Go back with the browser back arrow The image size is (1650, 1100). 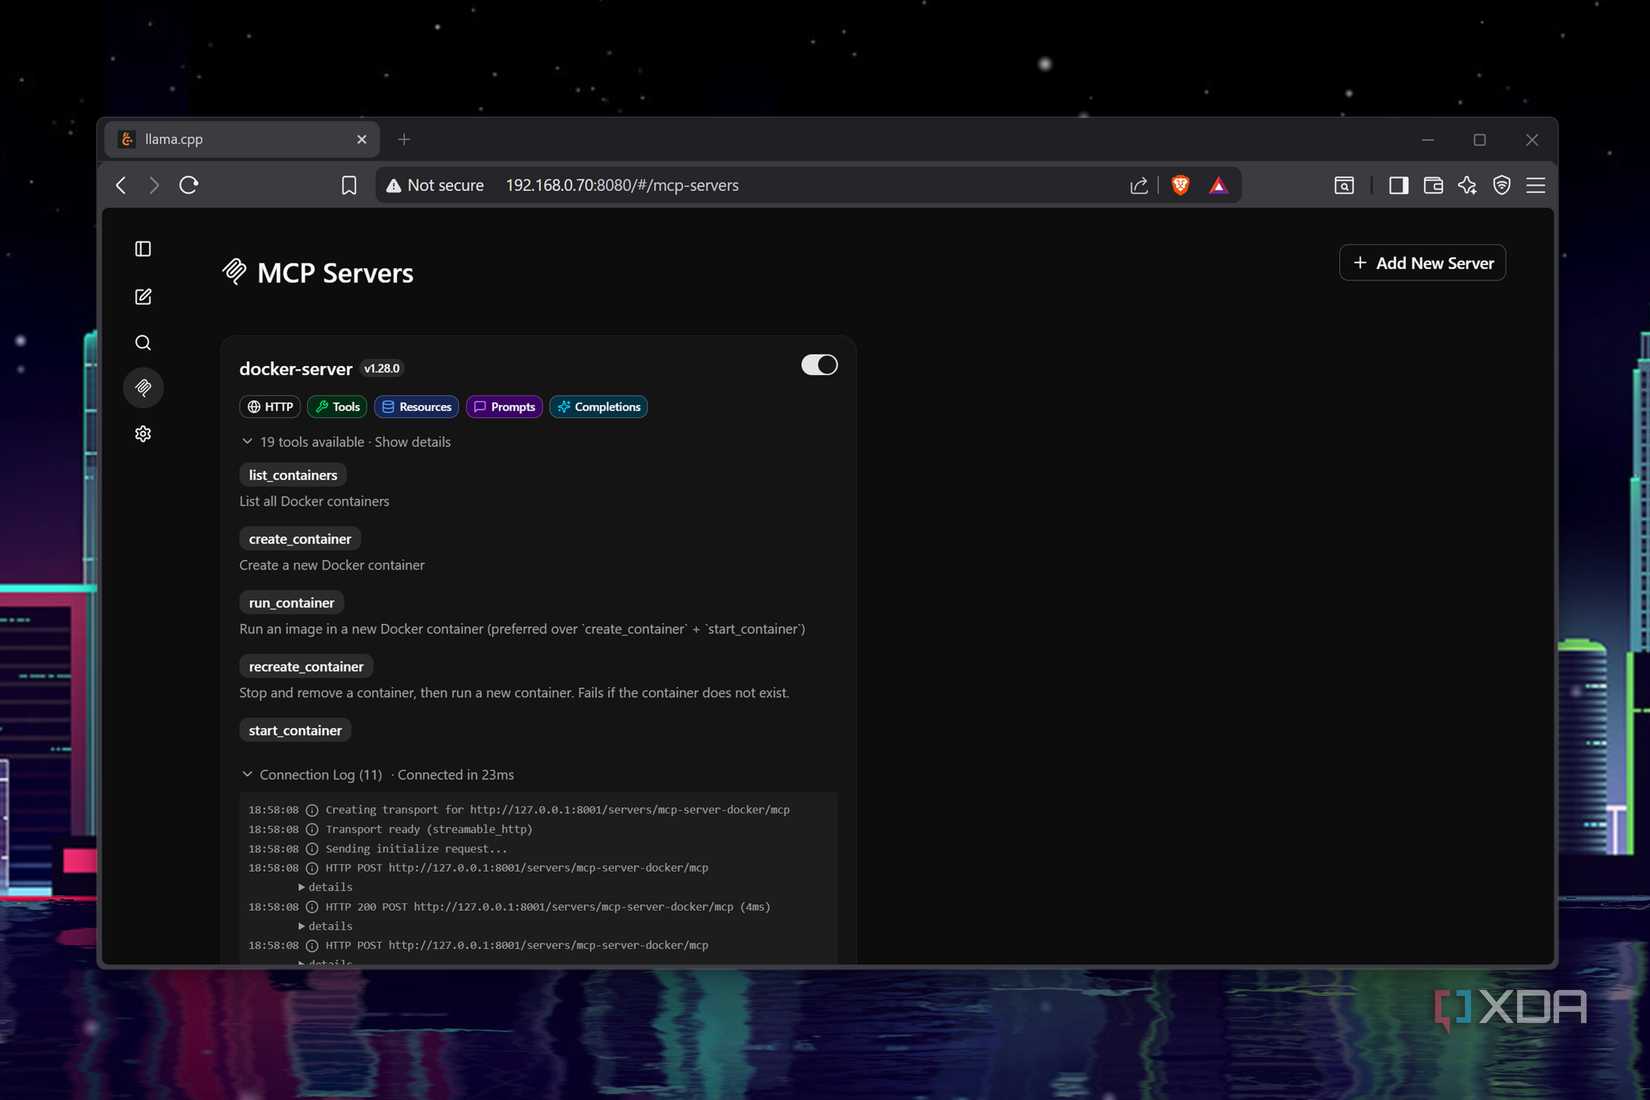tap(121, 185)
